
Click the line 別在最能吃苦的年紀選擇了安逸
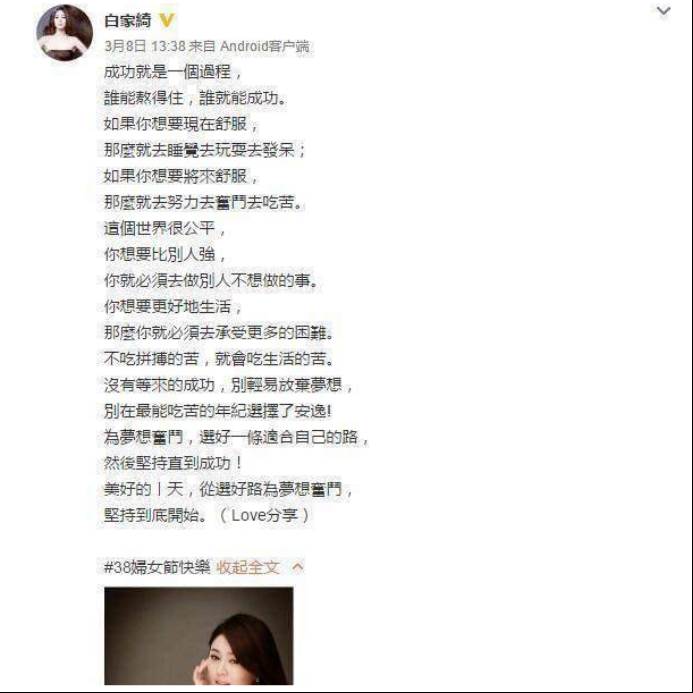pyautogui.click(x=218, y=411)
